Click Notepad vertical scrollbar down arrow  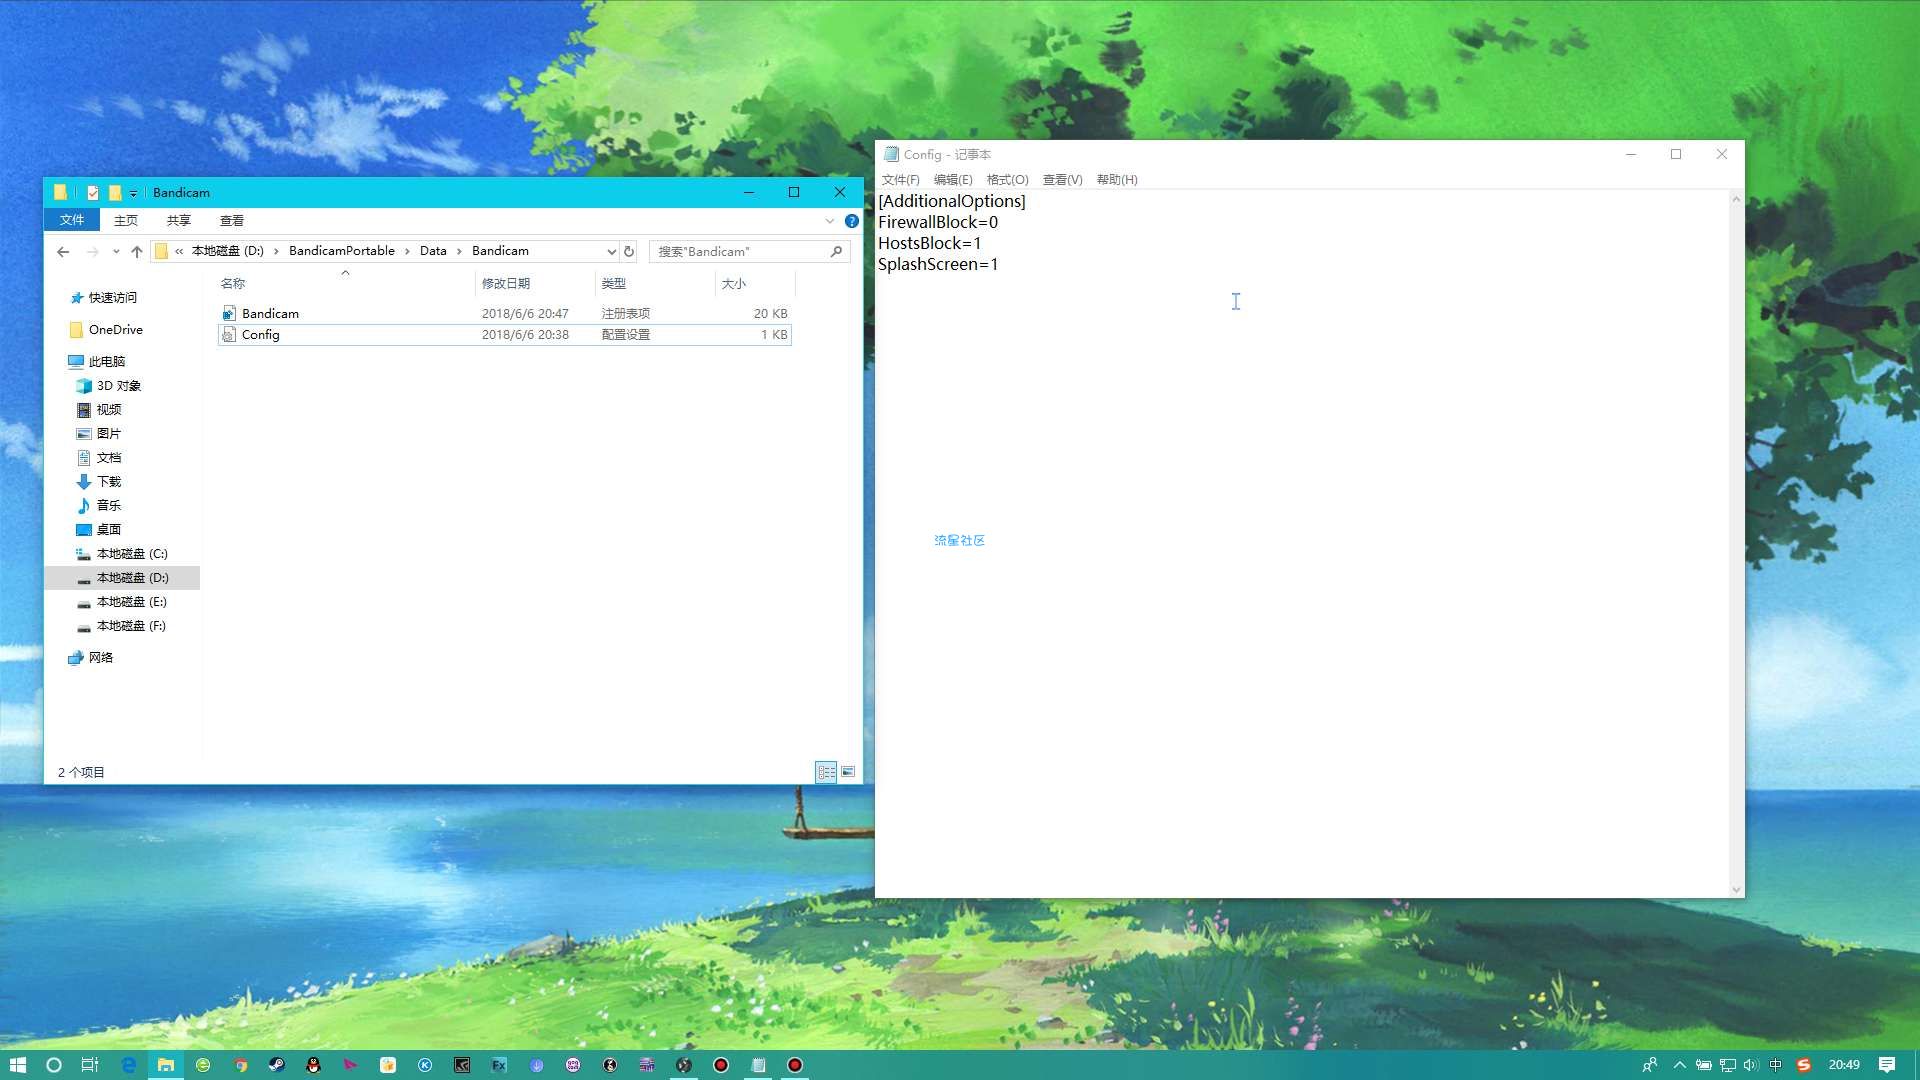pos(1737,890)
